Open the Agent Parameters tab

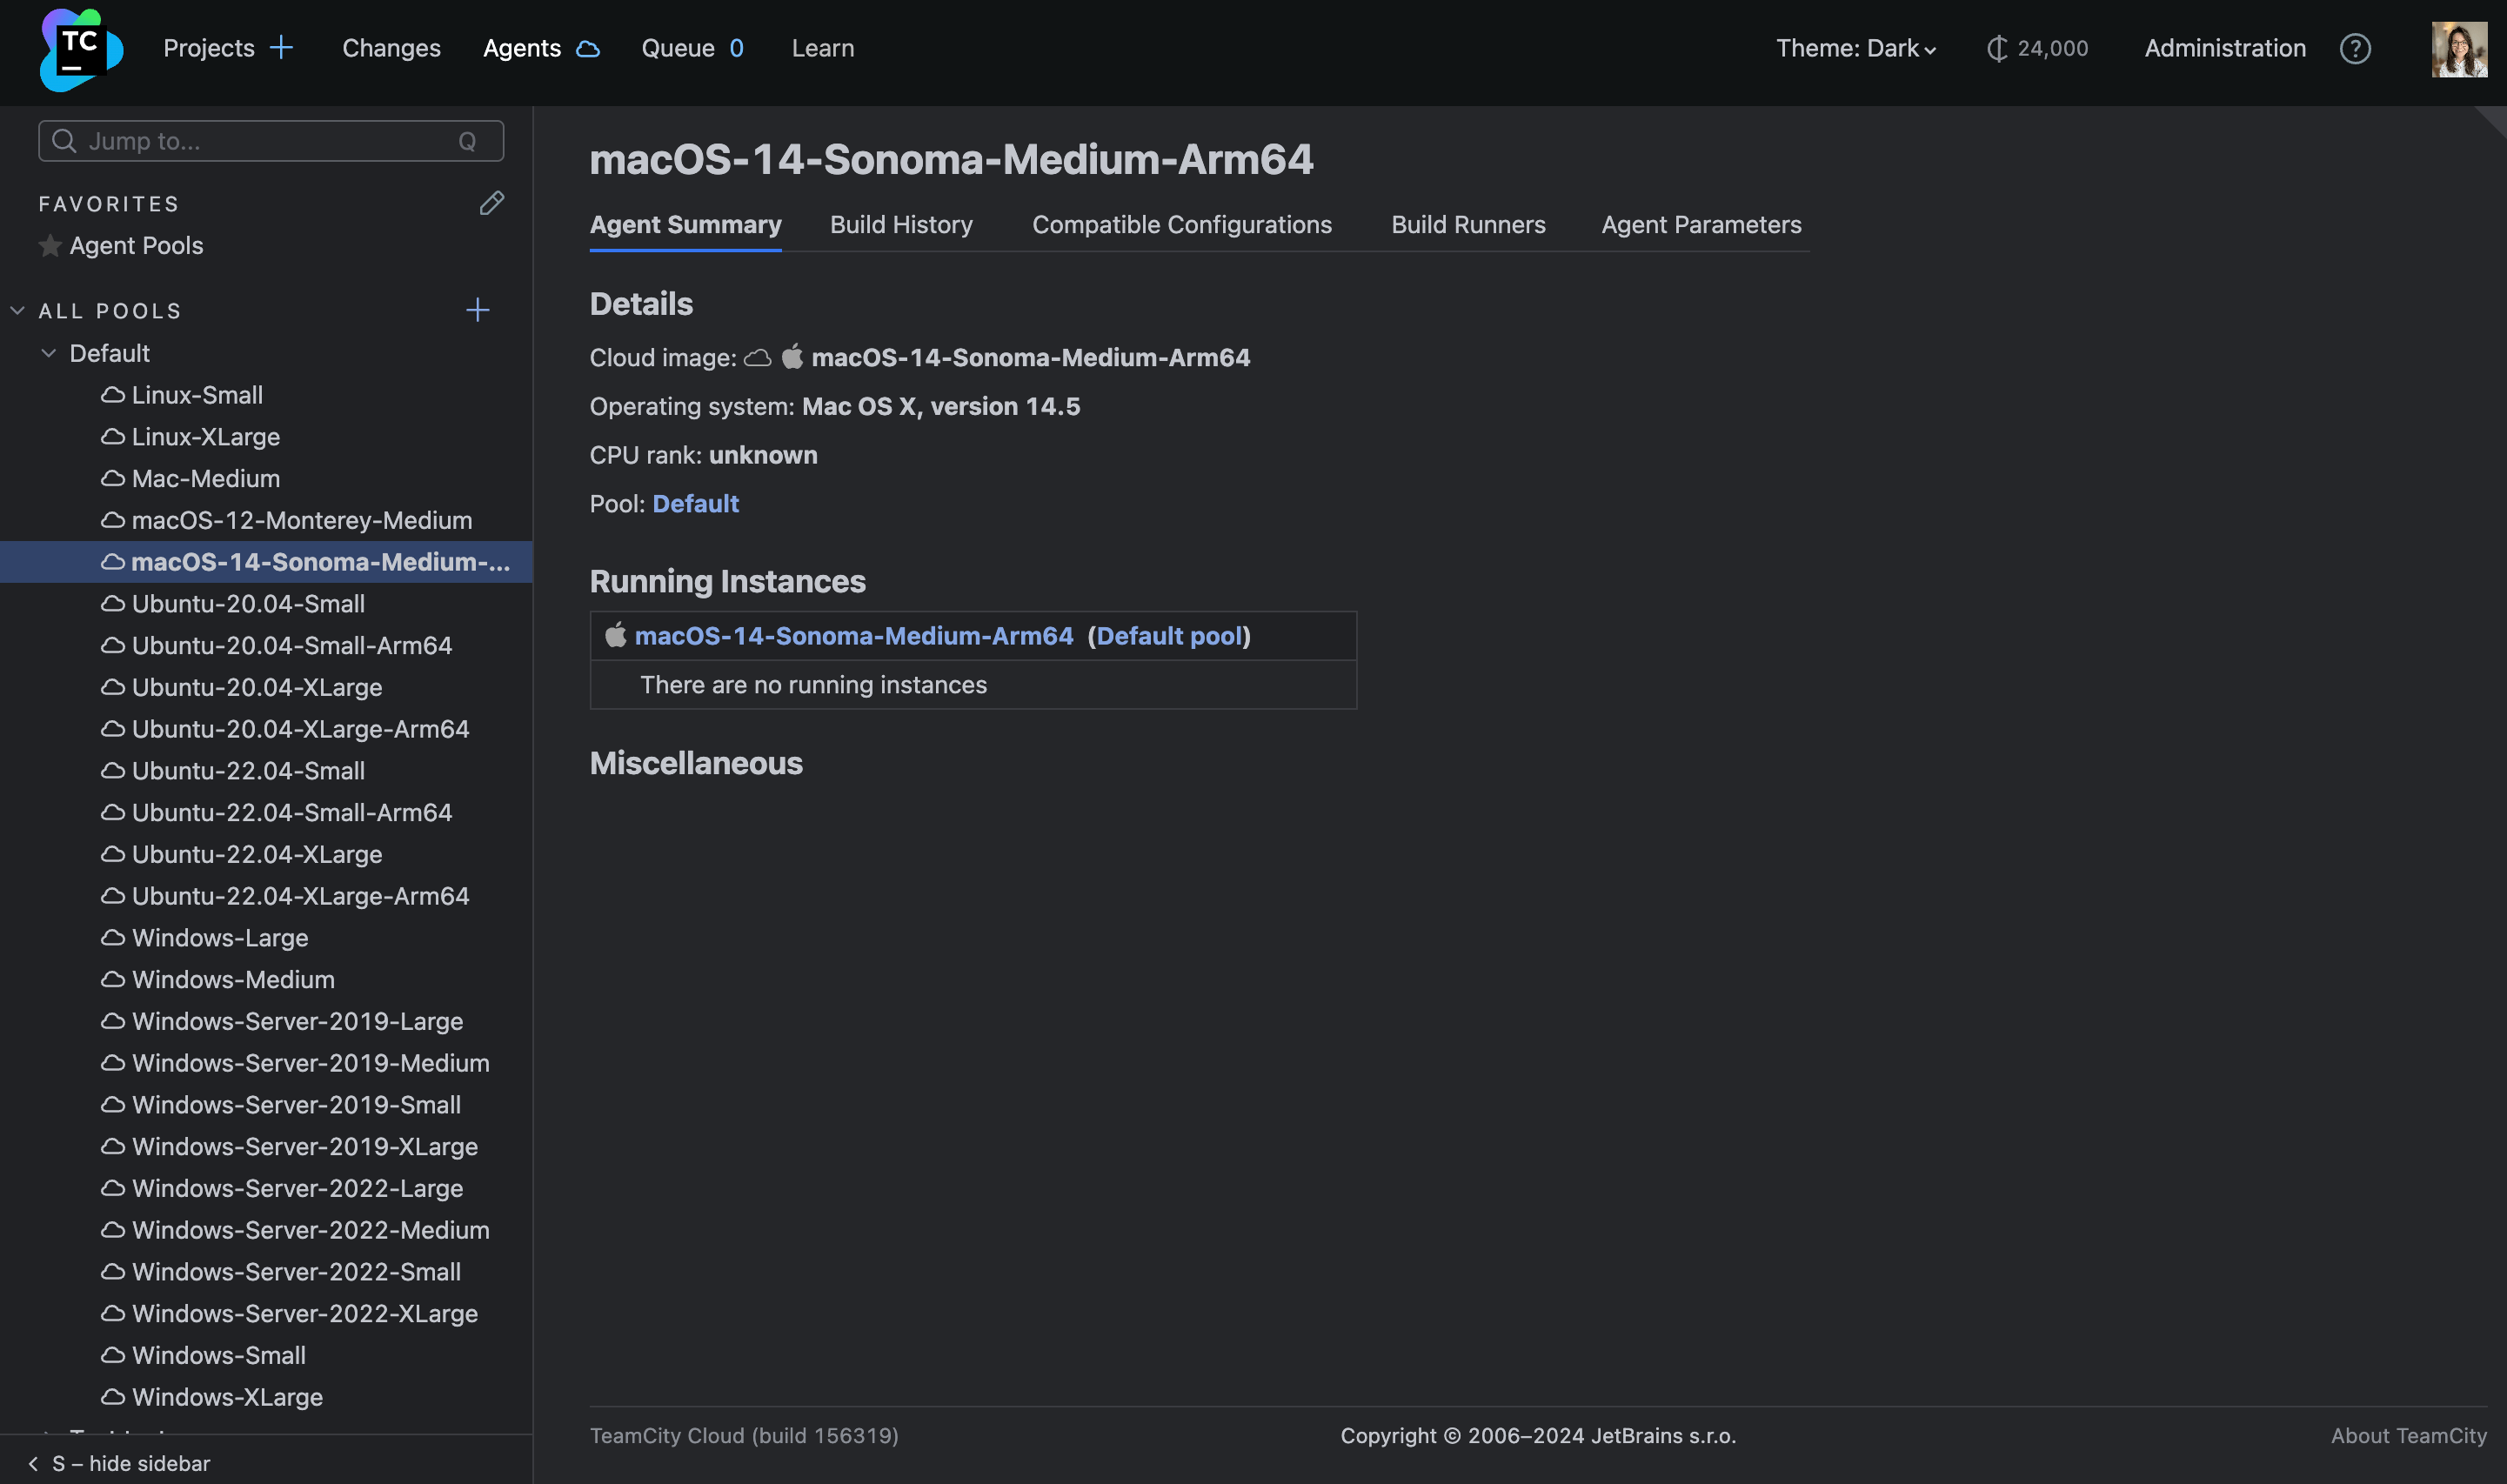(x=1701, y=225)
